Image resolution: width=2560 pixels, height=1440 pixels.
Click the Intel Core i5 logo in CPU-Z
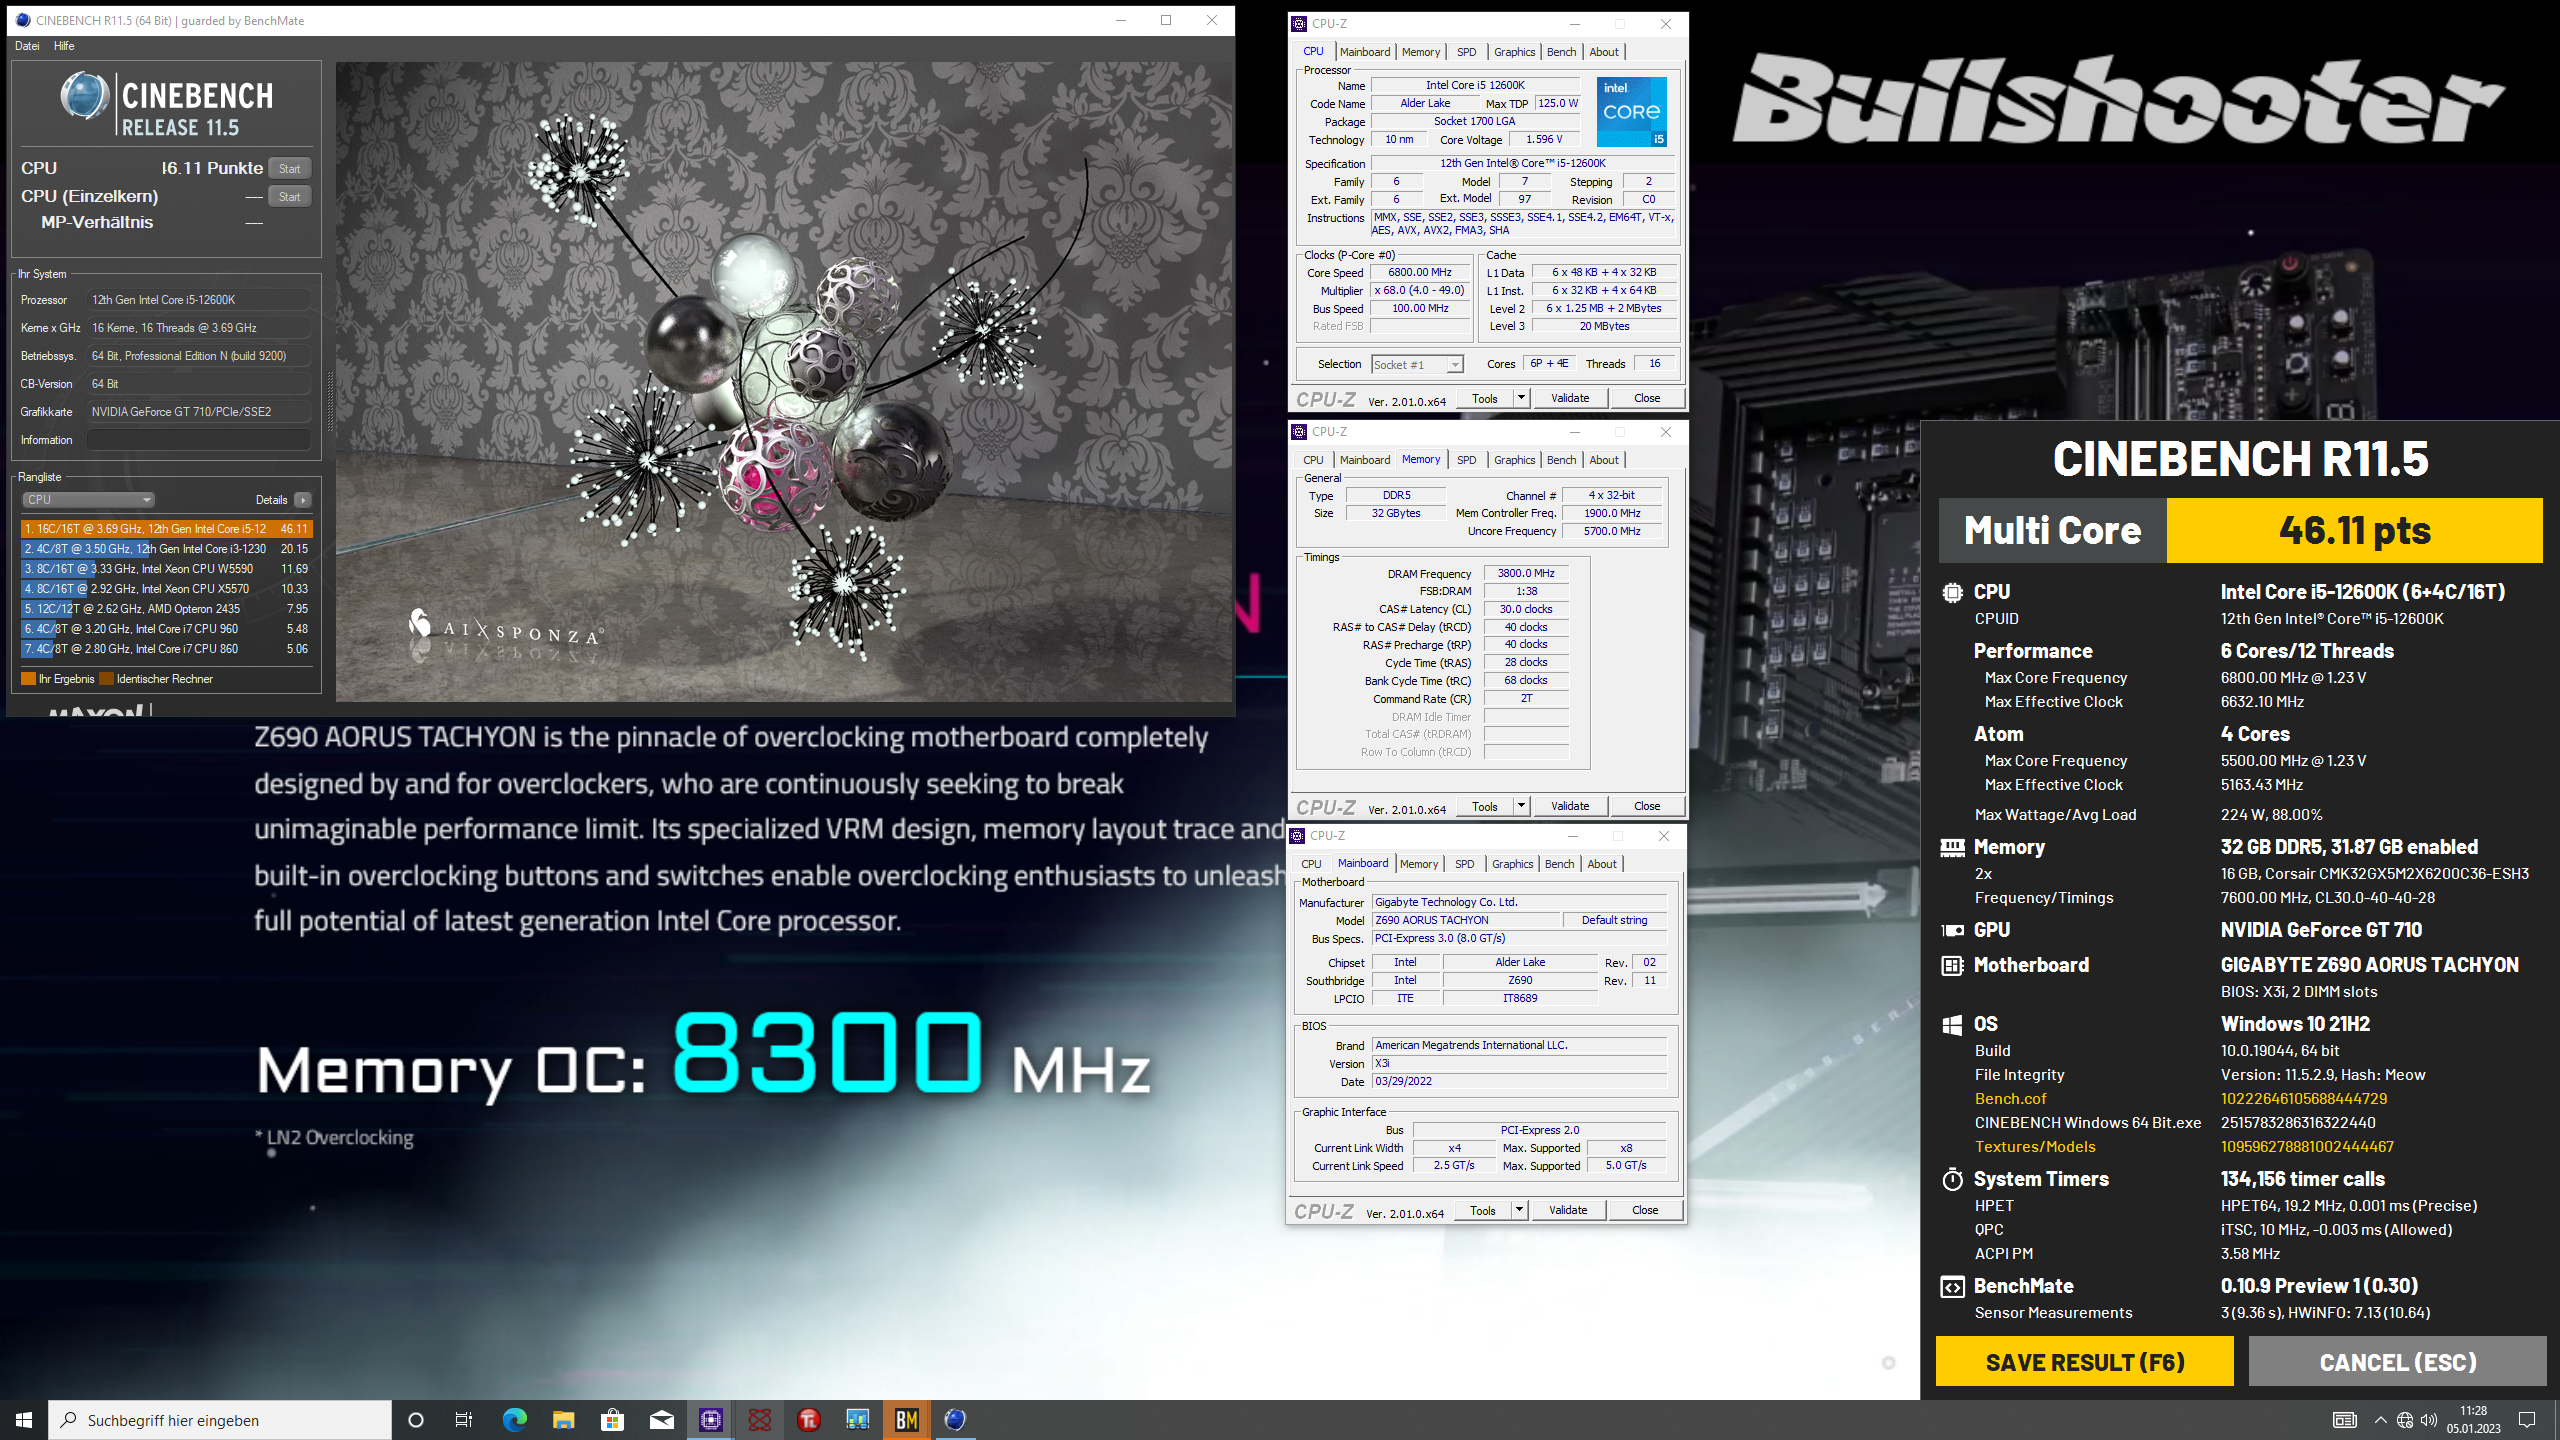pyautogui.click(x=1632, y=111)
